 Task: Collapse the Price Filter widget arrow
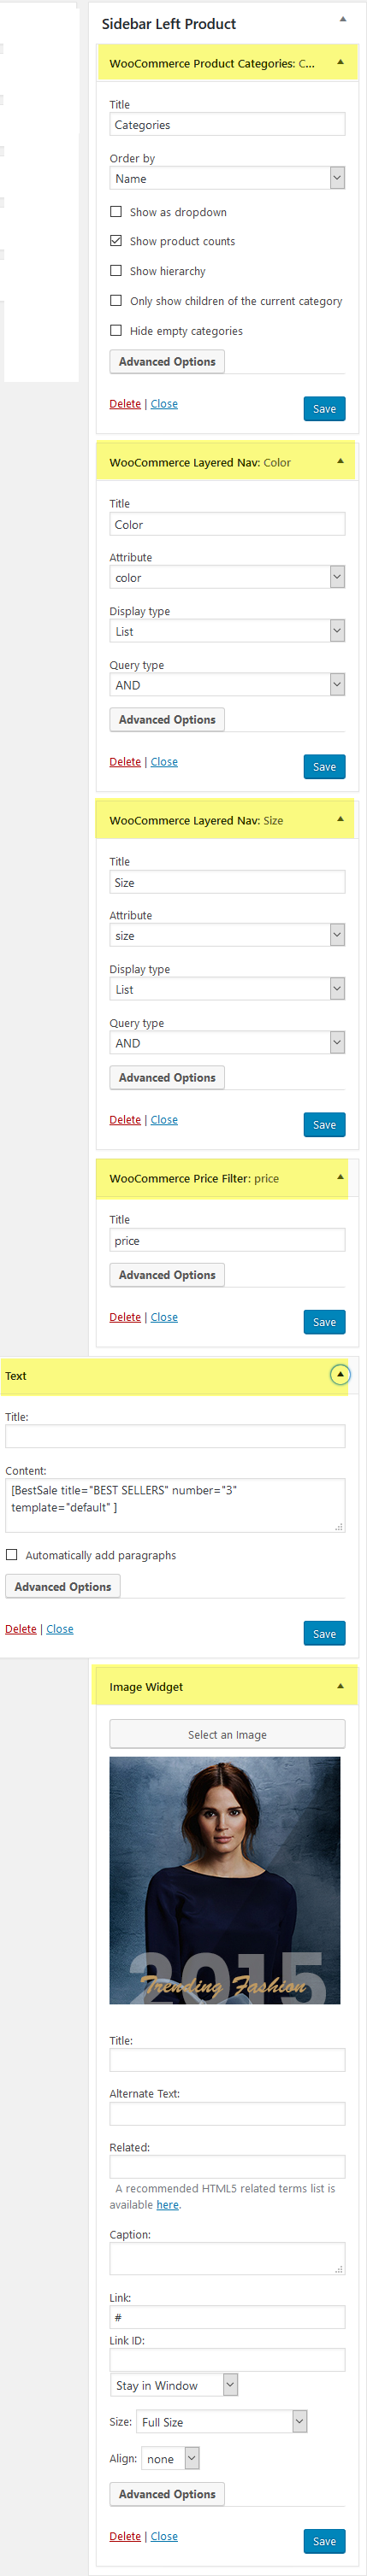coord(340,1177)
